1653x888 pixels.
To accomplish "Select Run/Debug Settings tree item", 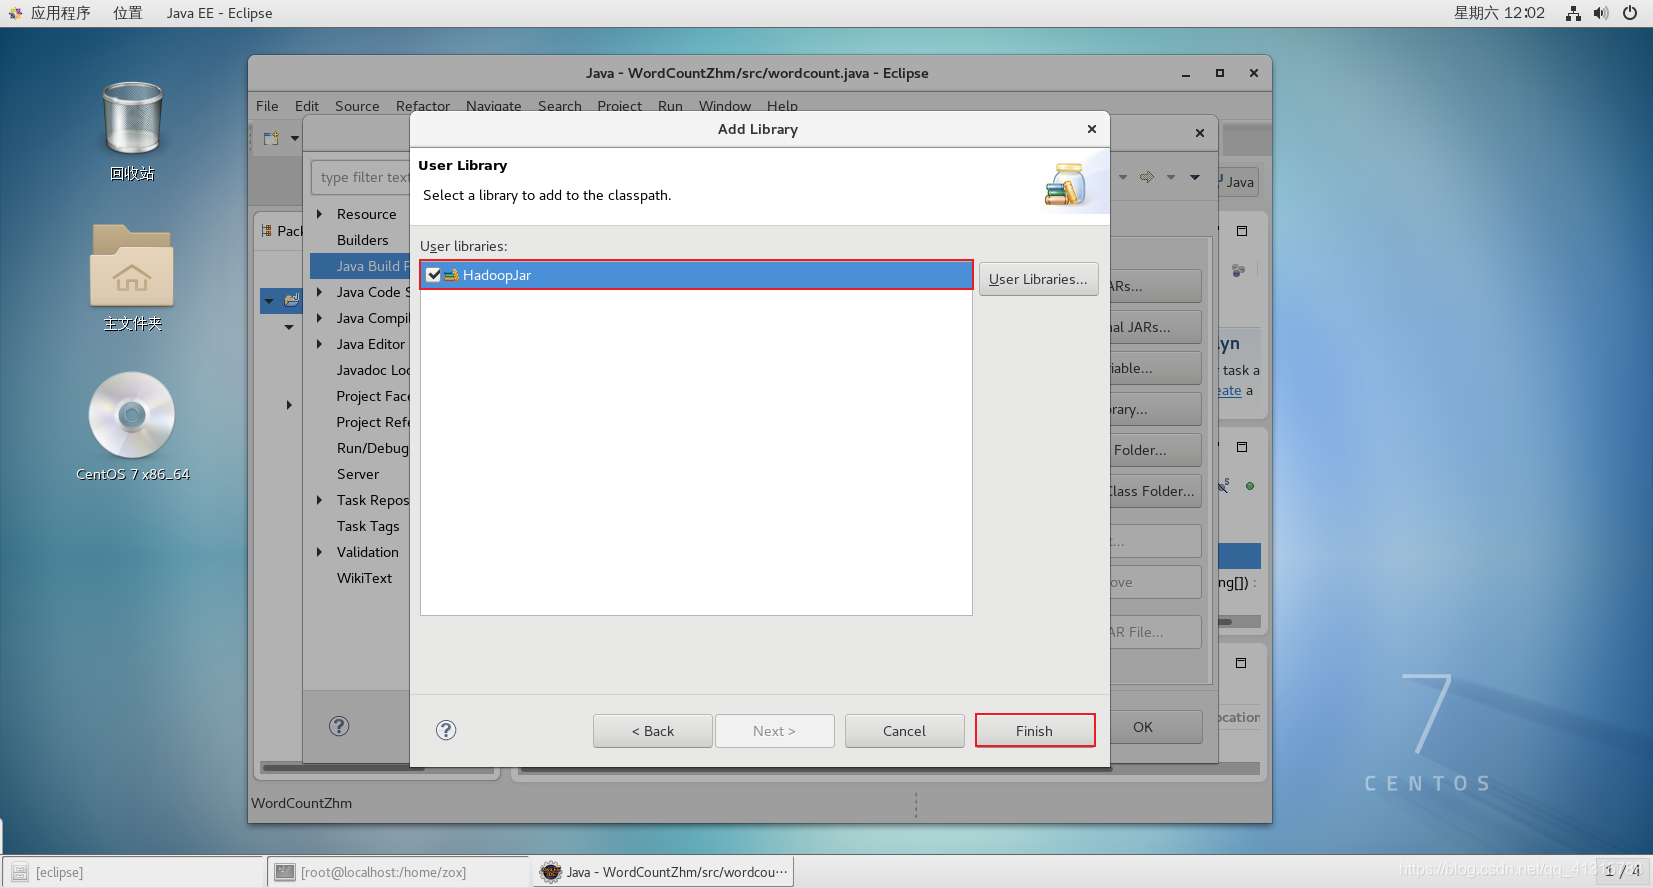I will 372,448.
